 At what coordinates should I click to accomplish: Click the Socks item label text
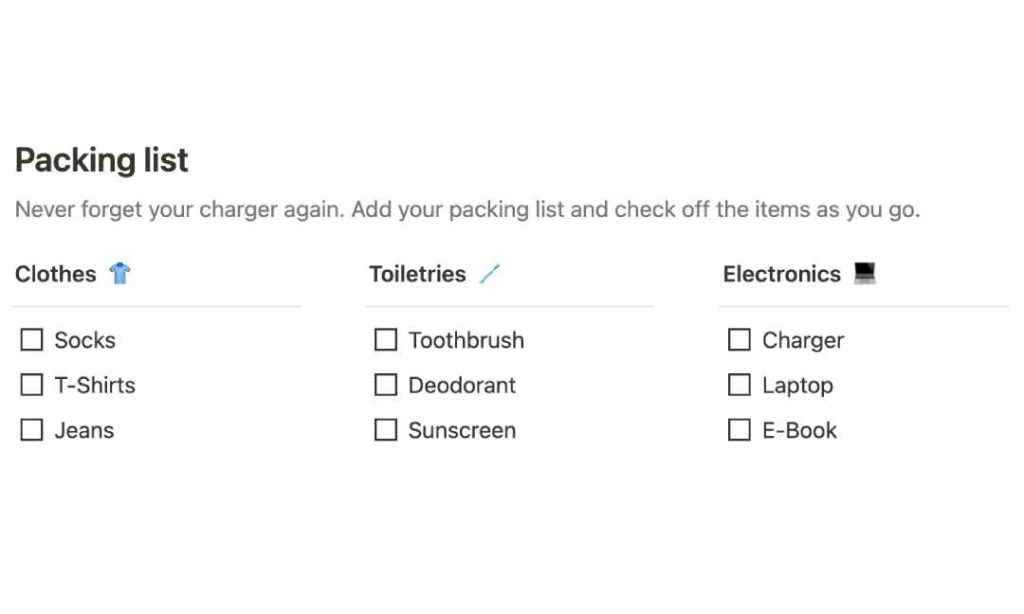[x=85, y=341]
